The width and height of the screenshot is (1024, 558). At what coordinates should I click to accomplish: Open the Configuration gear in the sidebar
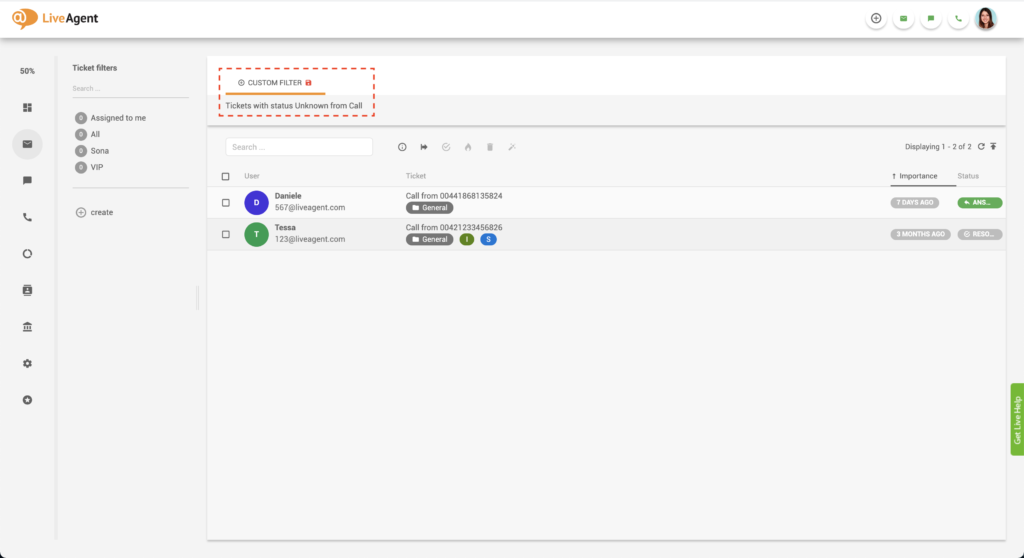(27, 363)
